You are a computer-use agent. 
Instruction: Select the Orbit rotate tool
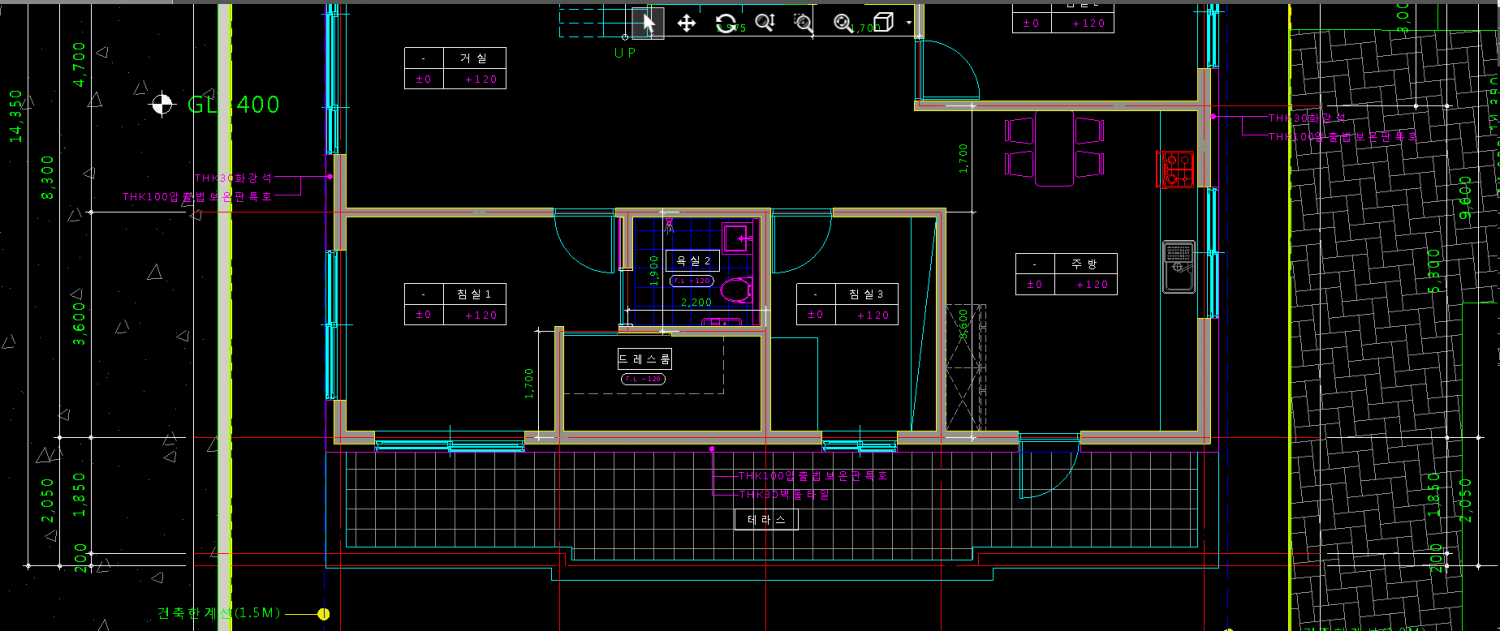pyautogui.click(x=726, y=22)
